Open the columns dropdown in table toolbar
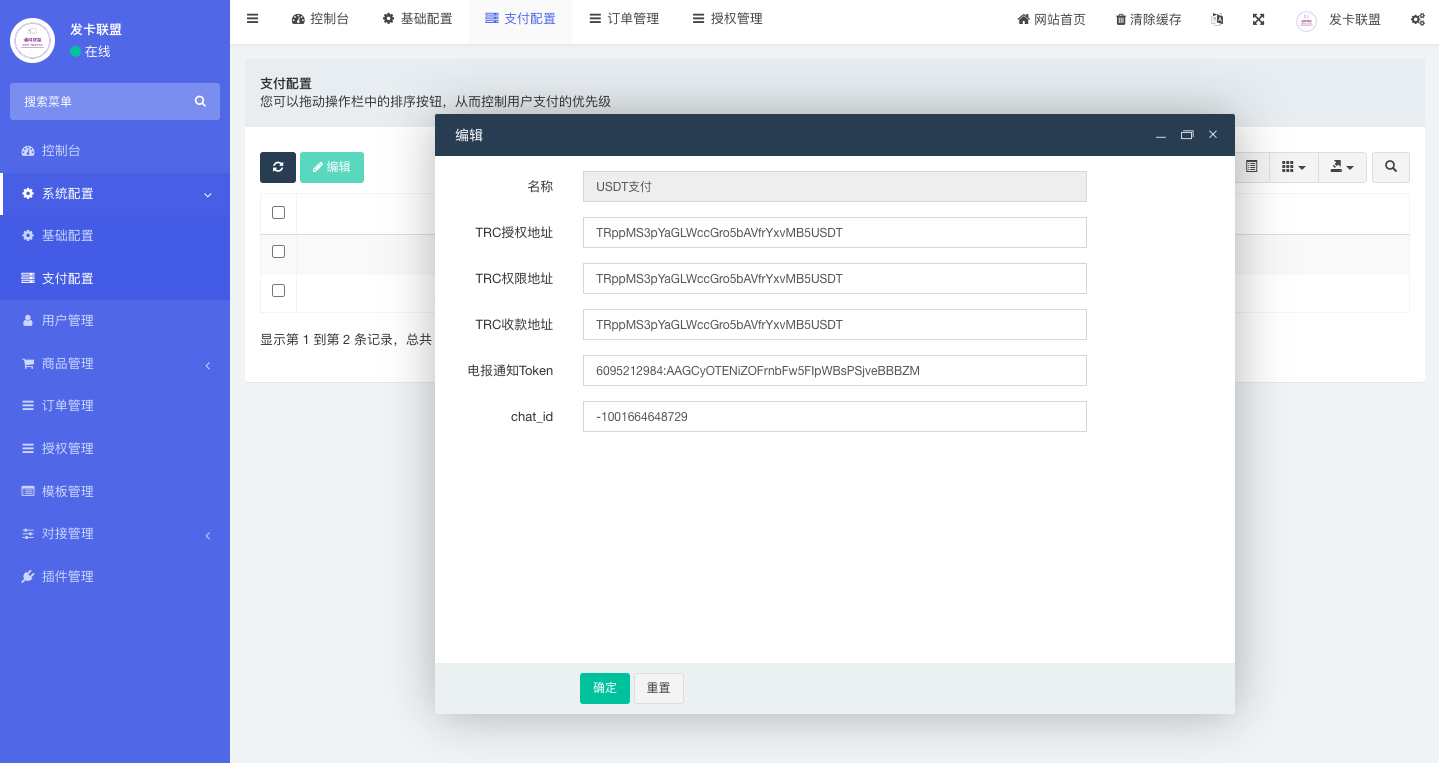 click(1293, 168)
